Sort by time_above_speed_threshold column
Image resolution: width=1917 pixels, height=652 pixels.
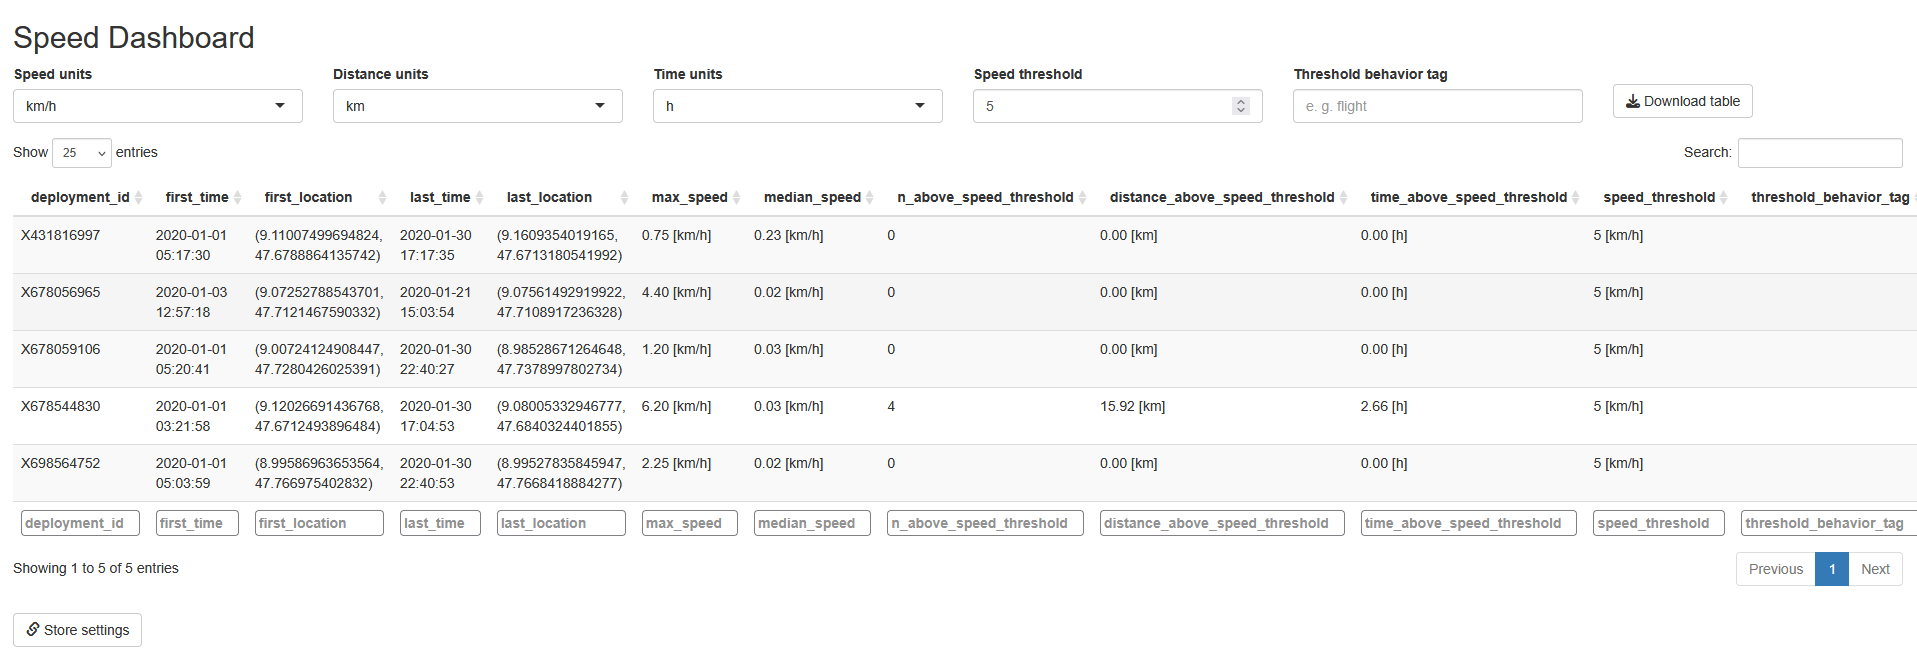[x=1469, y=197]
